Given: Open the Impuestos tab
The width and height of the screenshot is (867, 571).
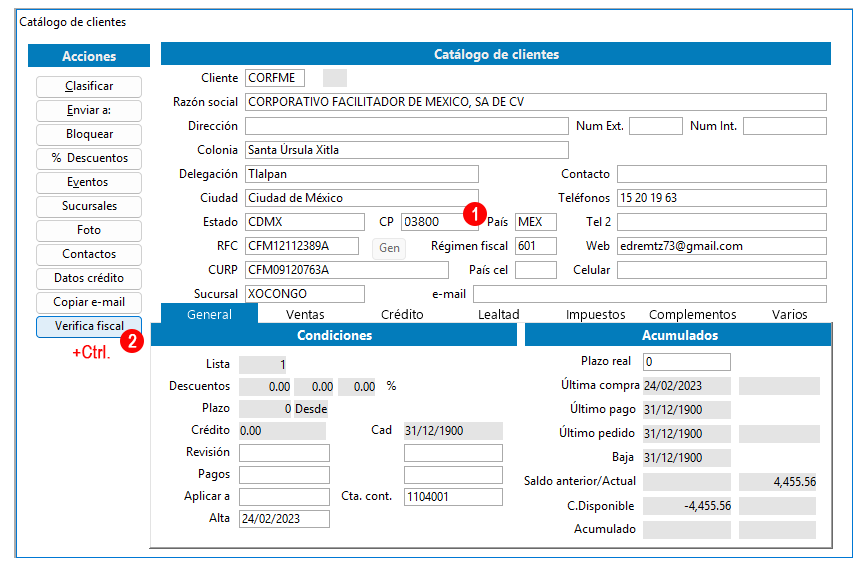Looking at the screenshot, I should tap(596, 315).
